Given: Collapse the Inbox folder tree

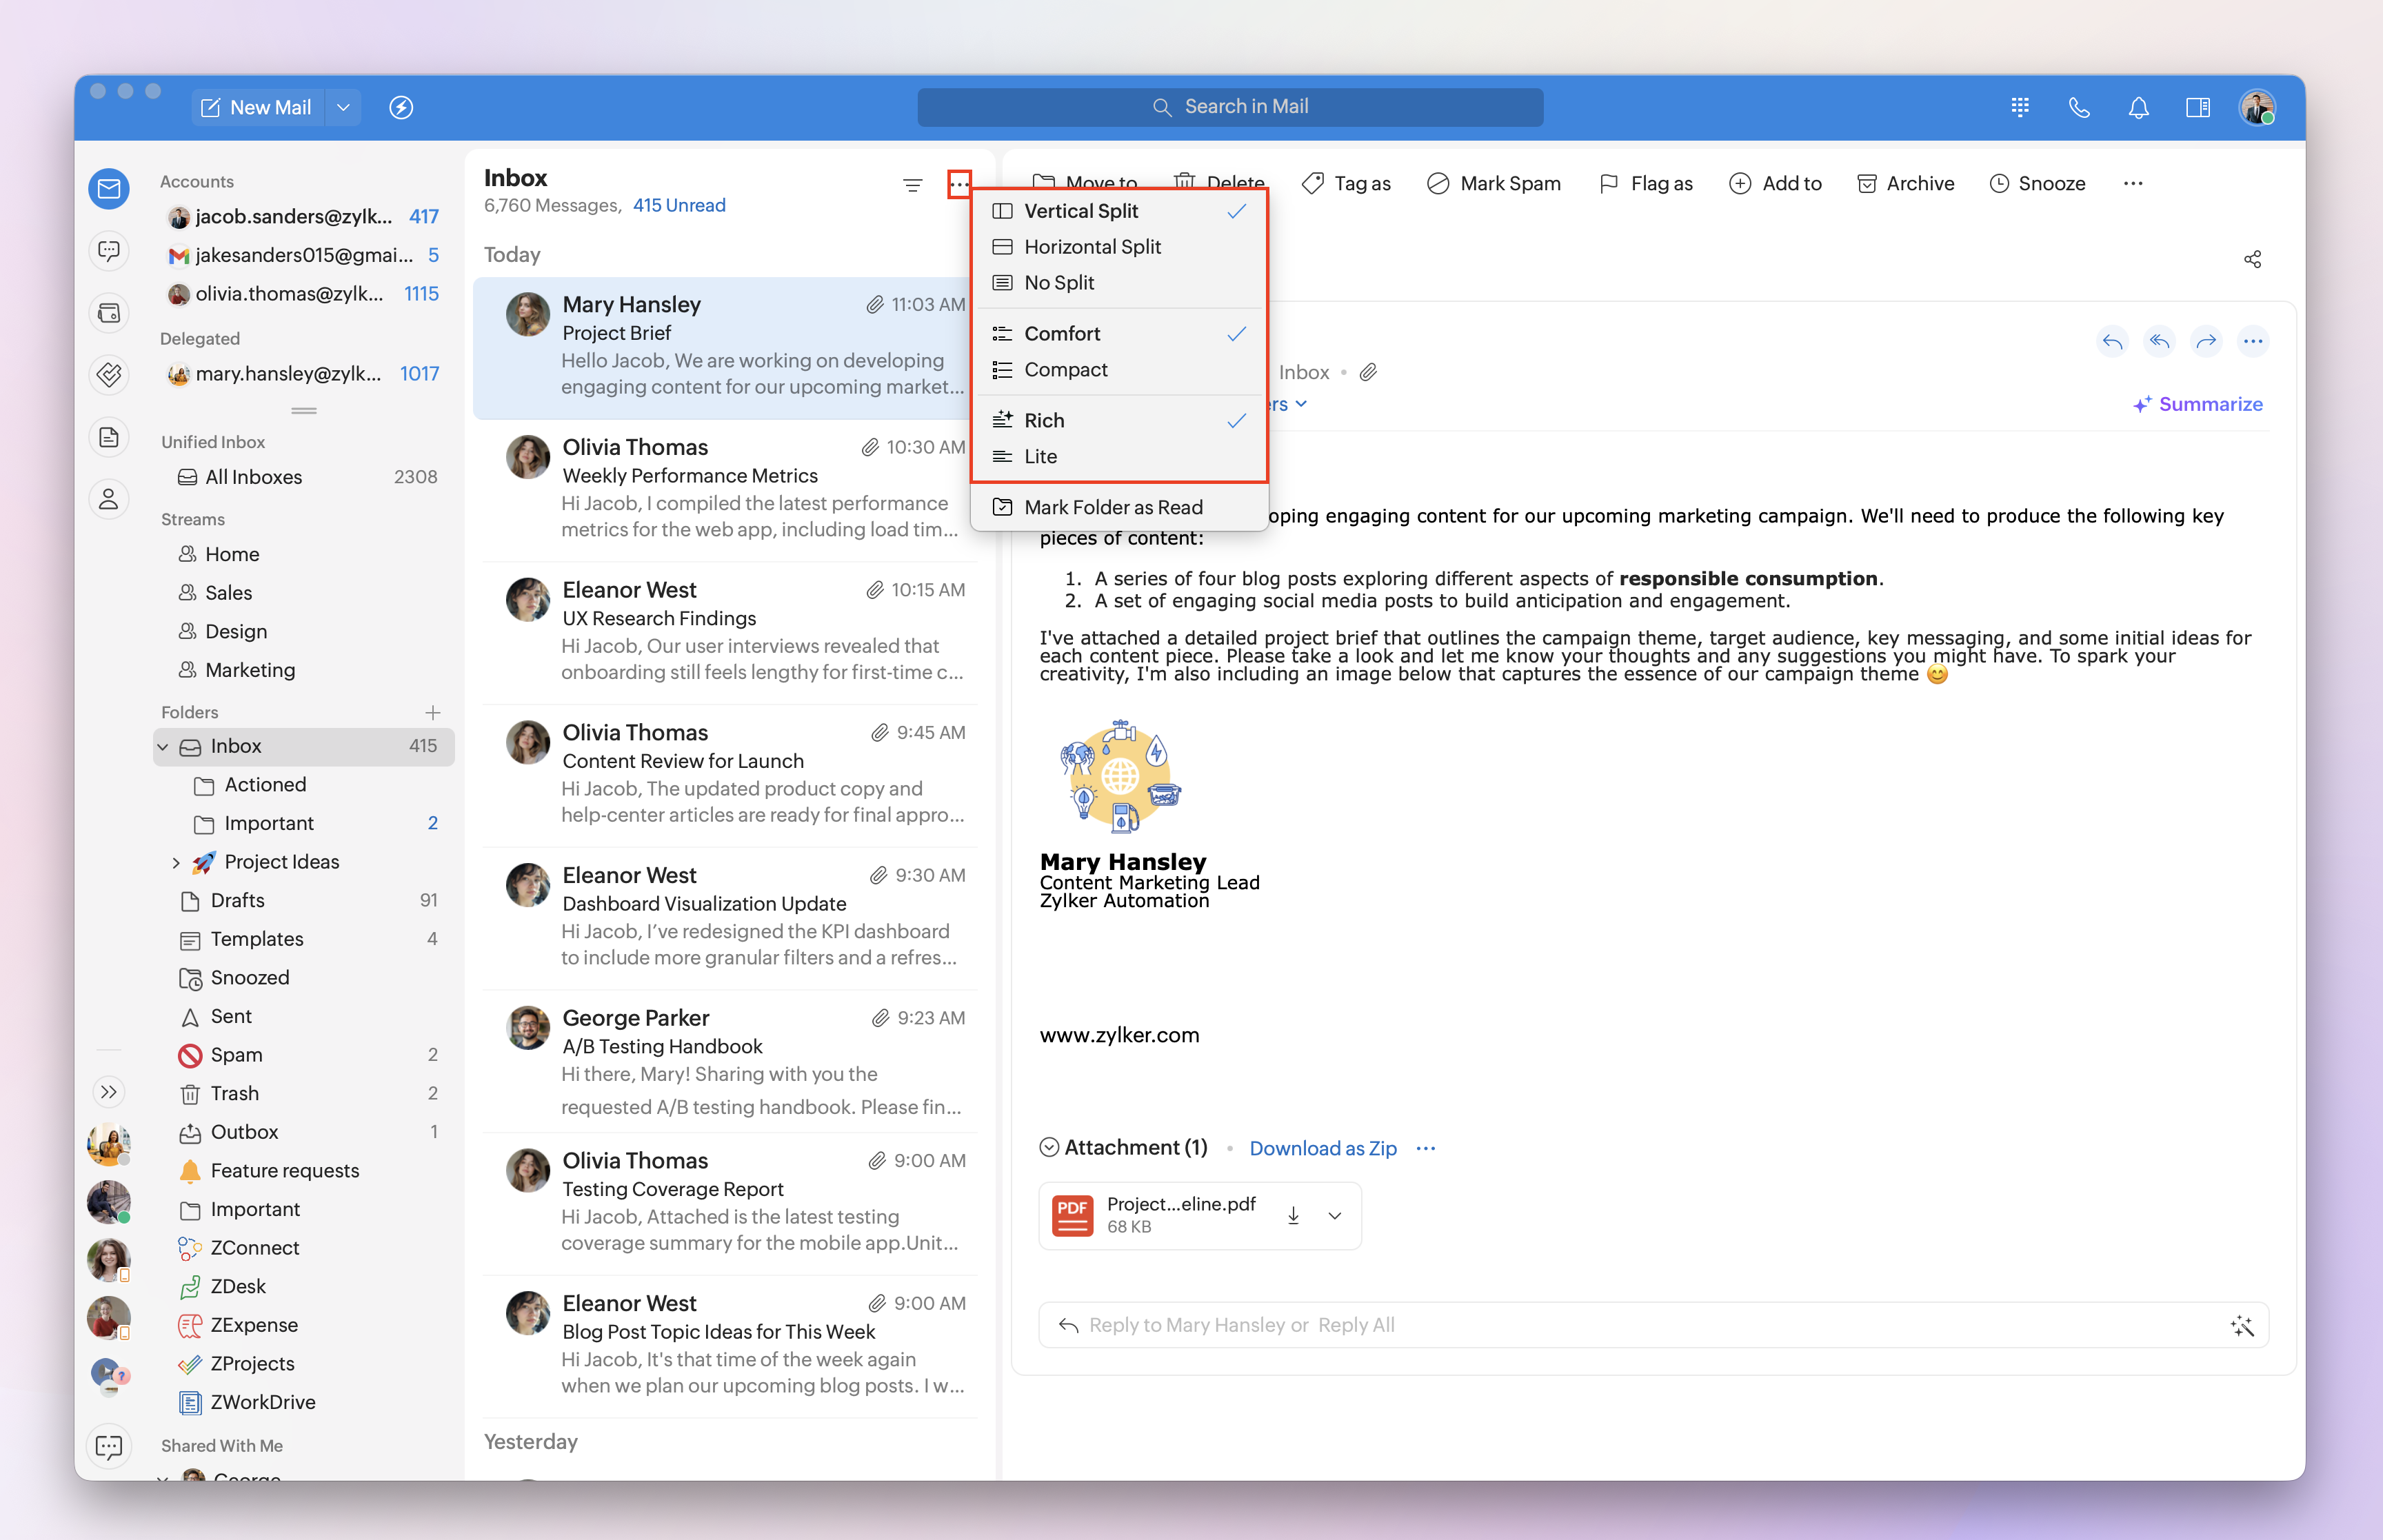Looking at the screenshot, I should [163, 746].
